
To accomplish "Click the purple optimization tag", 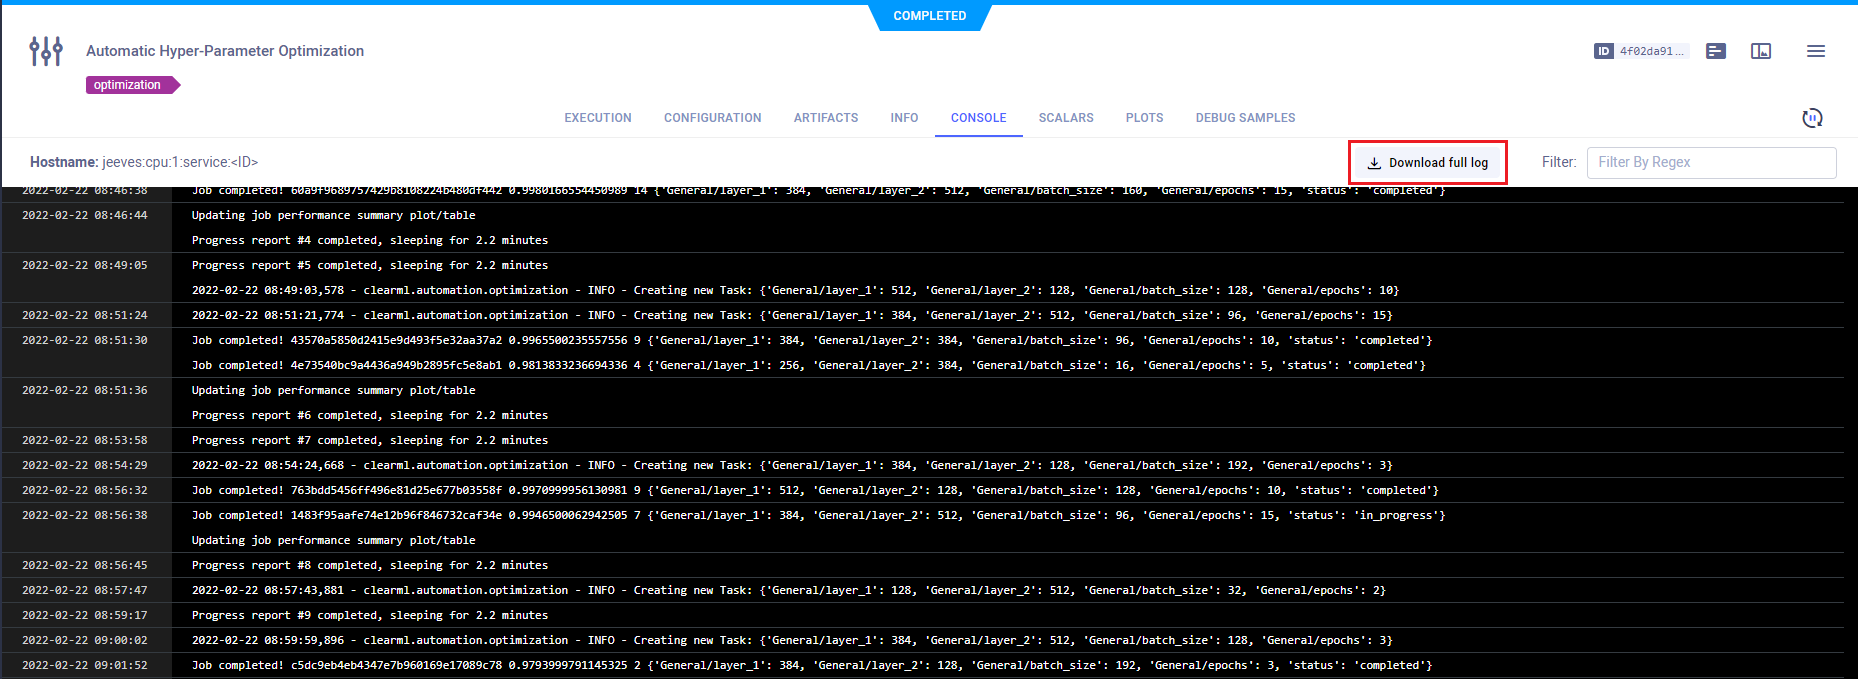I will point(128,85).
